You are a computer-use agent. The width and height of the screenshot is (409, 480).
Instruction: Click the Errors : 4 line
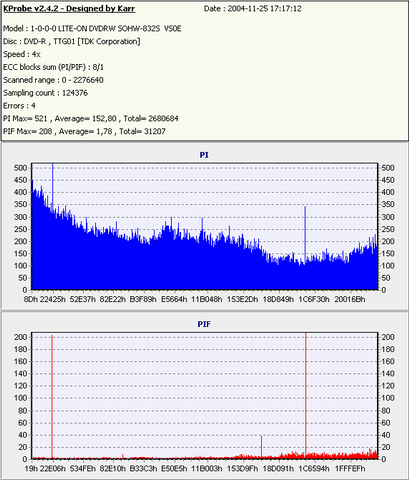(x=19, y=106)
